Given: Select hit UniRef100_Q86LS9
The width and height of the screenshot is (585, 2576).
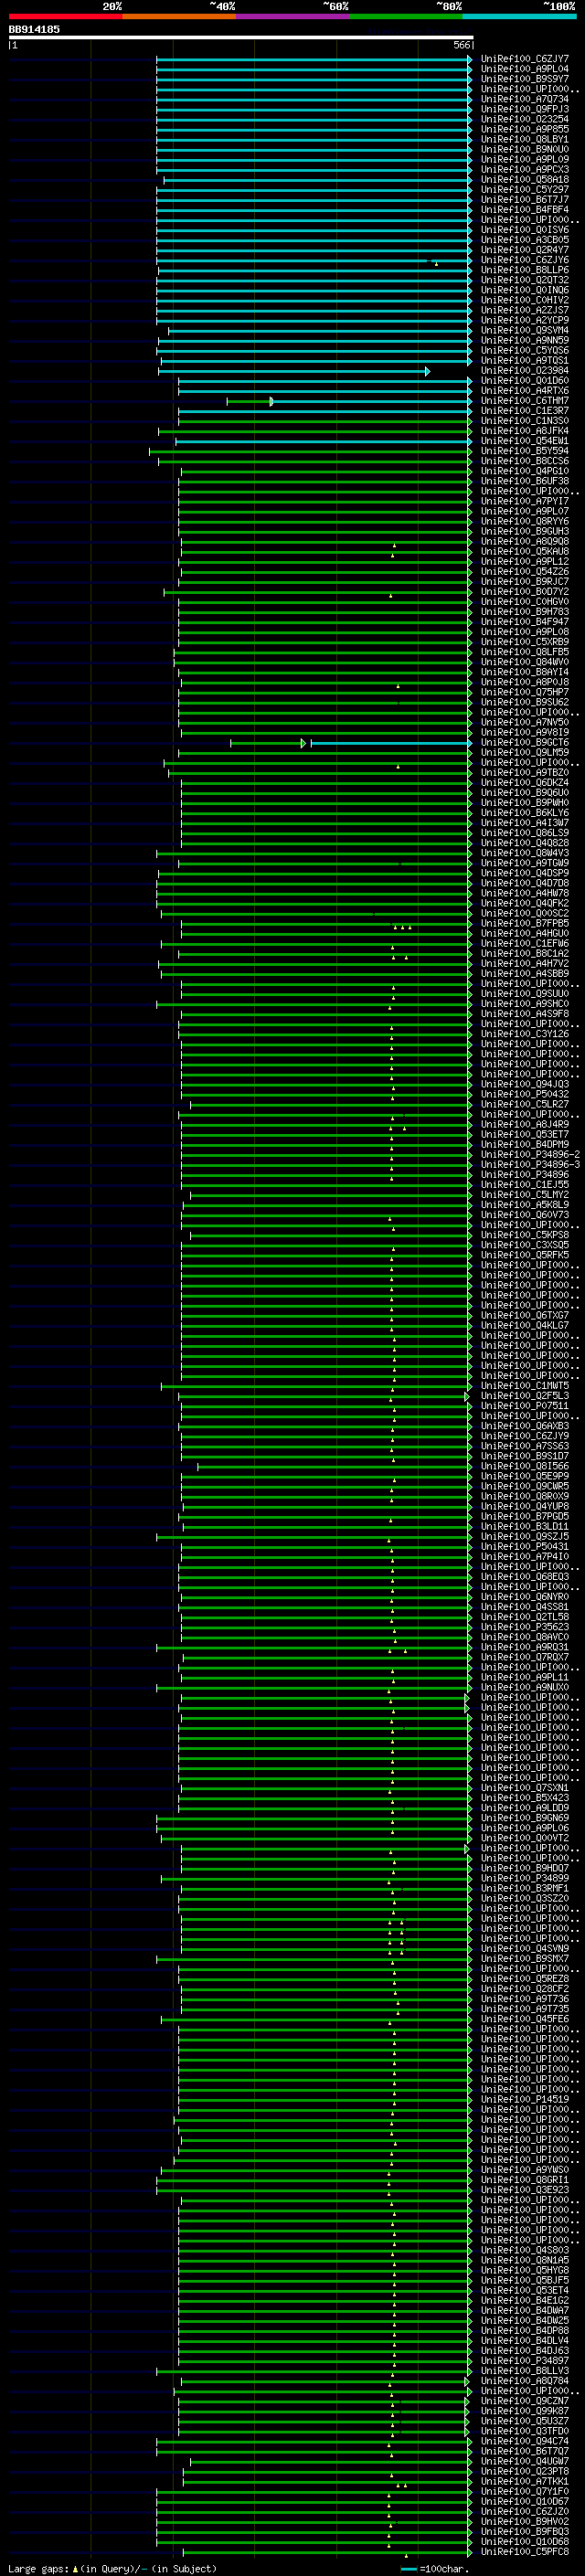Looking at the screenshot, I should tap(524, 833).
